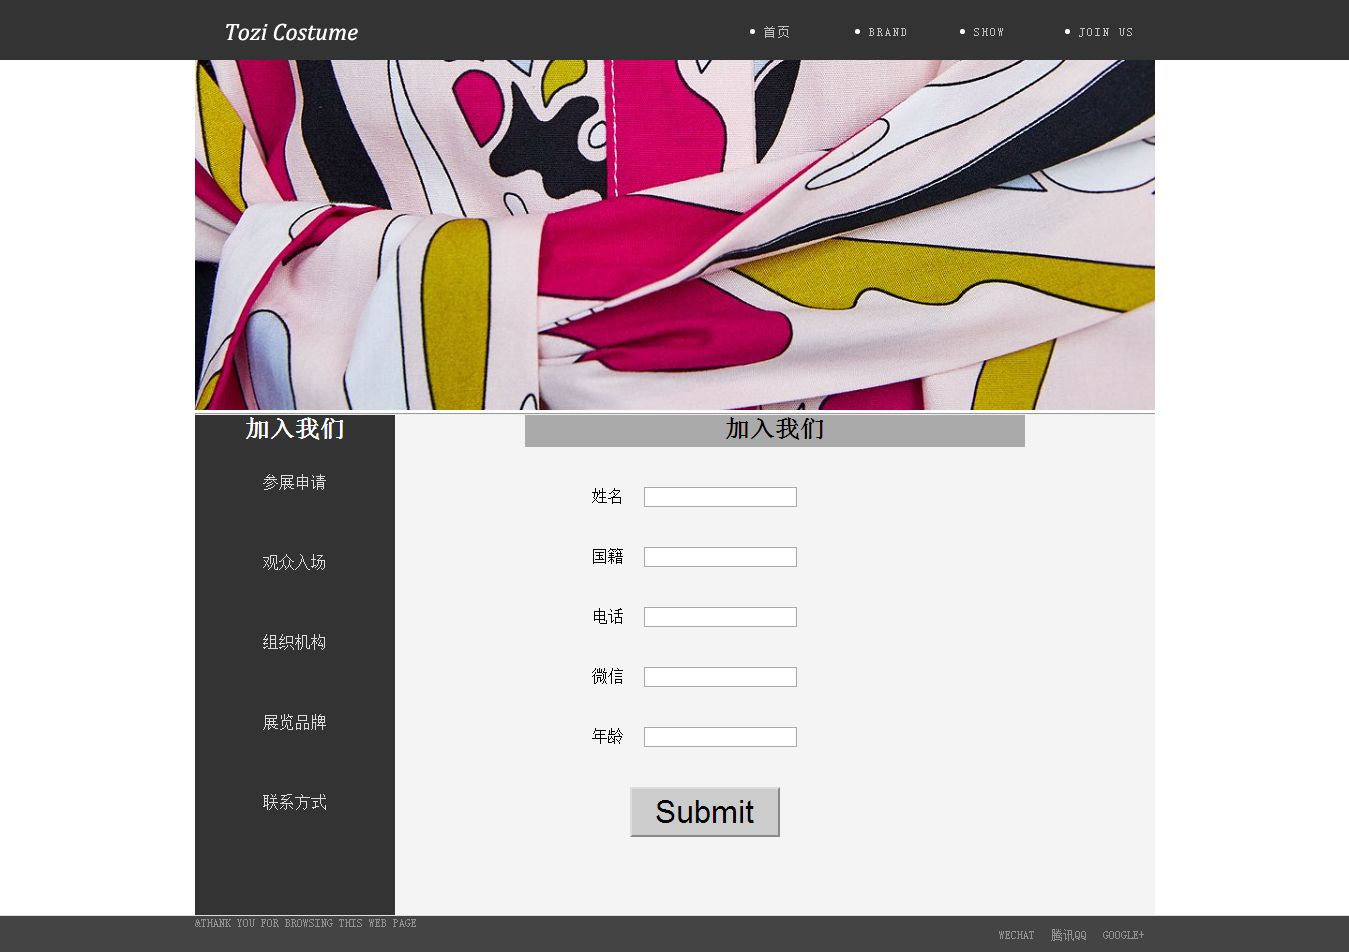Click the THANK YOU FOR BROWSING footer text
This screenshot has height=952, width=1349.
(x=306, y=923)
